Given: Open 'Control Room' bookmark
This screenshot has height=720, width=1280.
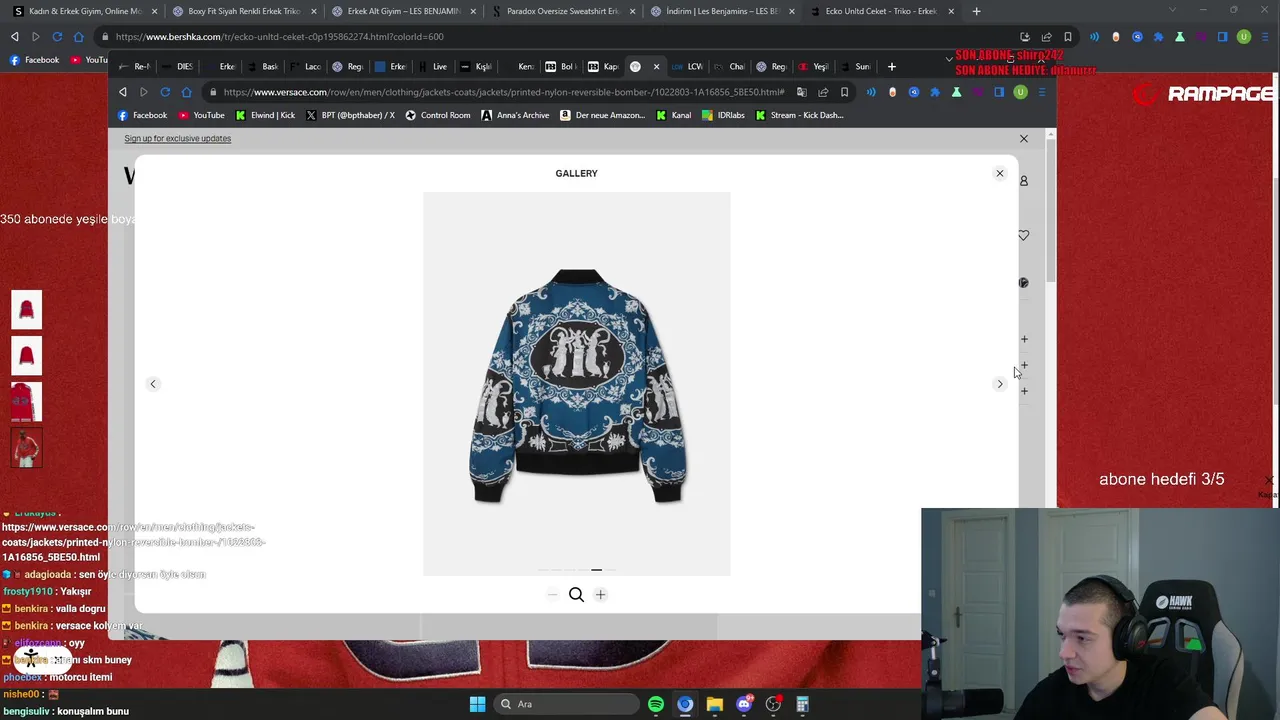Looking at the screenshot, I should [x=437, y=115].
